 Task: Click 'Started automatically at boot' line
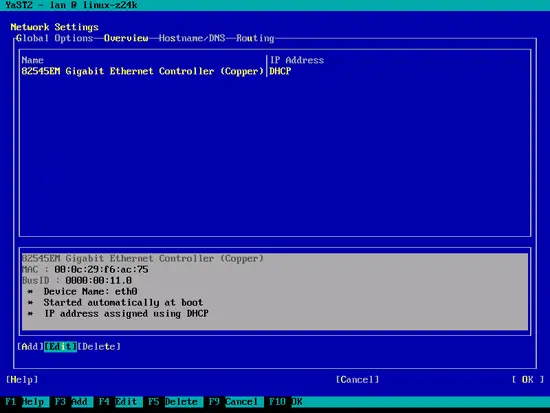point(123,302)
